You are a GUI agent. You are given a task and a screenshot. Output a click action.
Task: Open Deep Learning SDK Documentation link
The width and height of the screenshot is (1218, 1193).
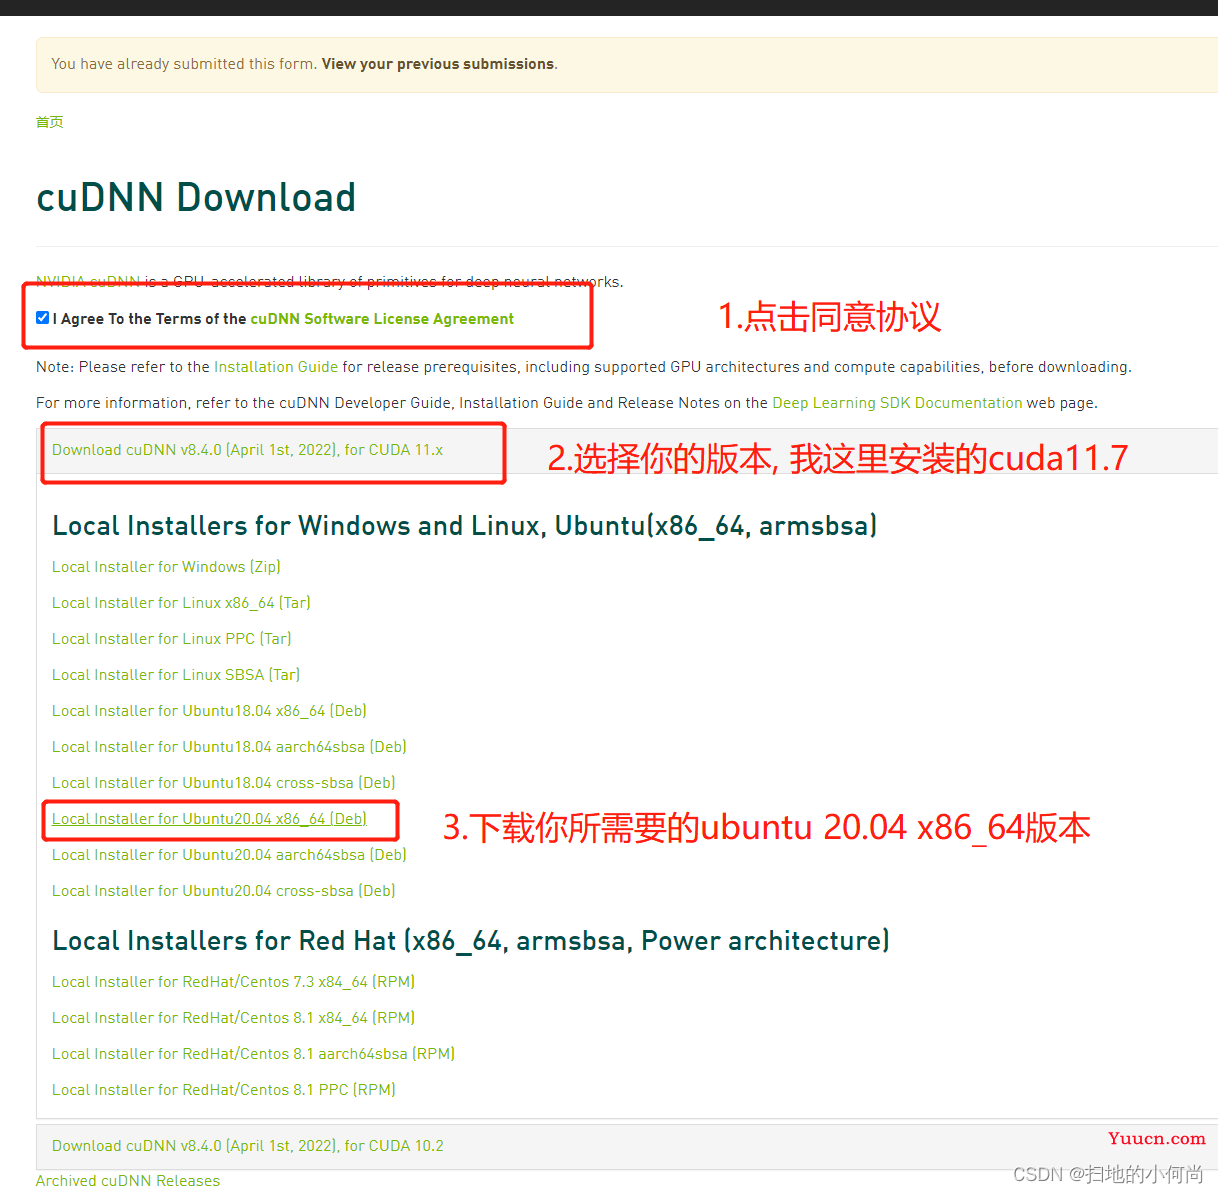[x=897, y=403]
